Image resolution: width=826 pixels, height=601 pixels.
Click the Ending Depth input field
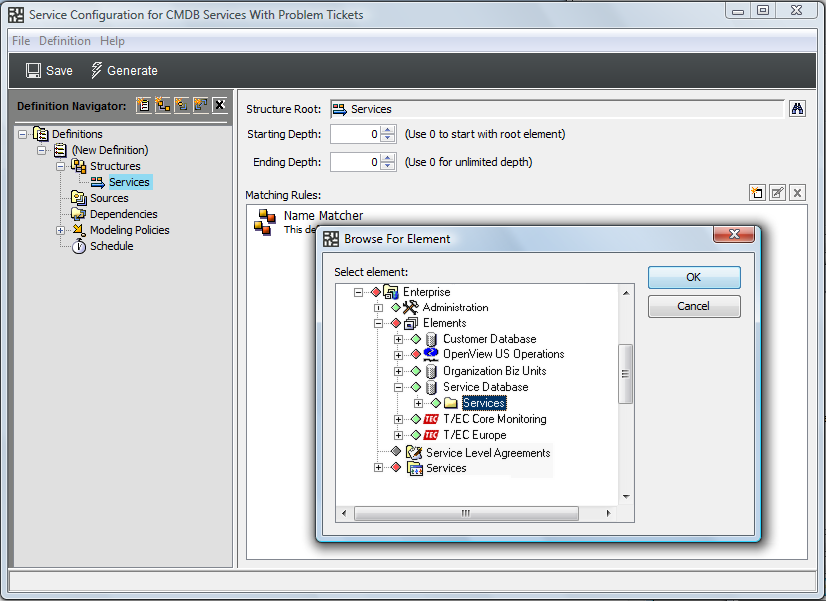[x=355, y=162]
